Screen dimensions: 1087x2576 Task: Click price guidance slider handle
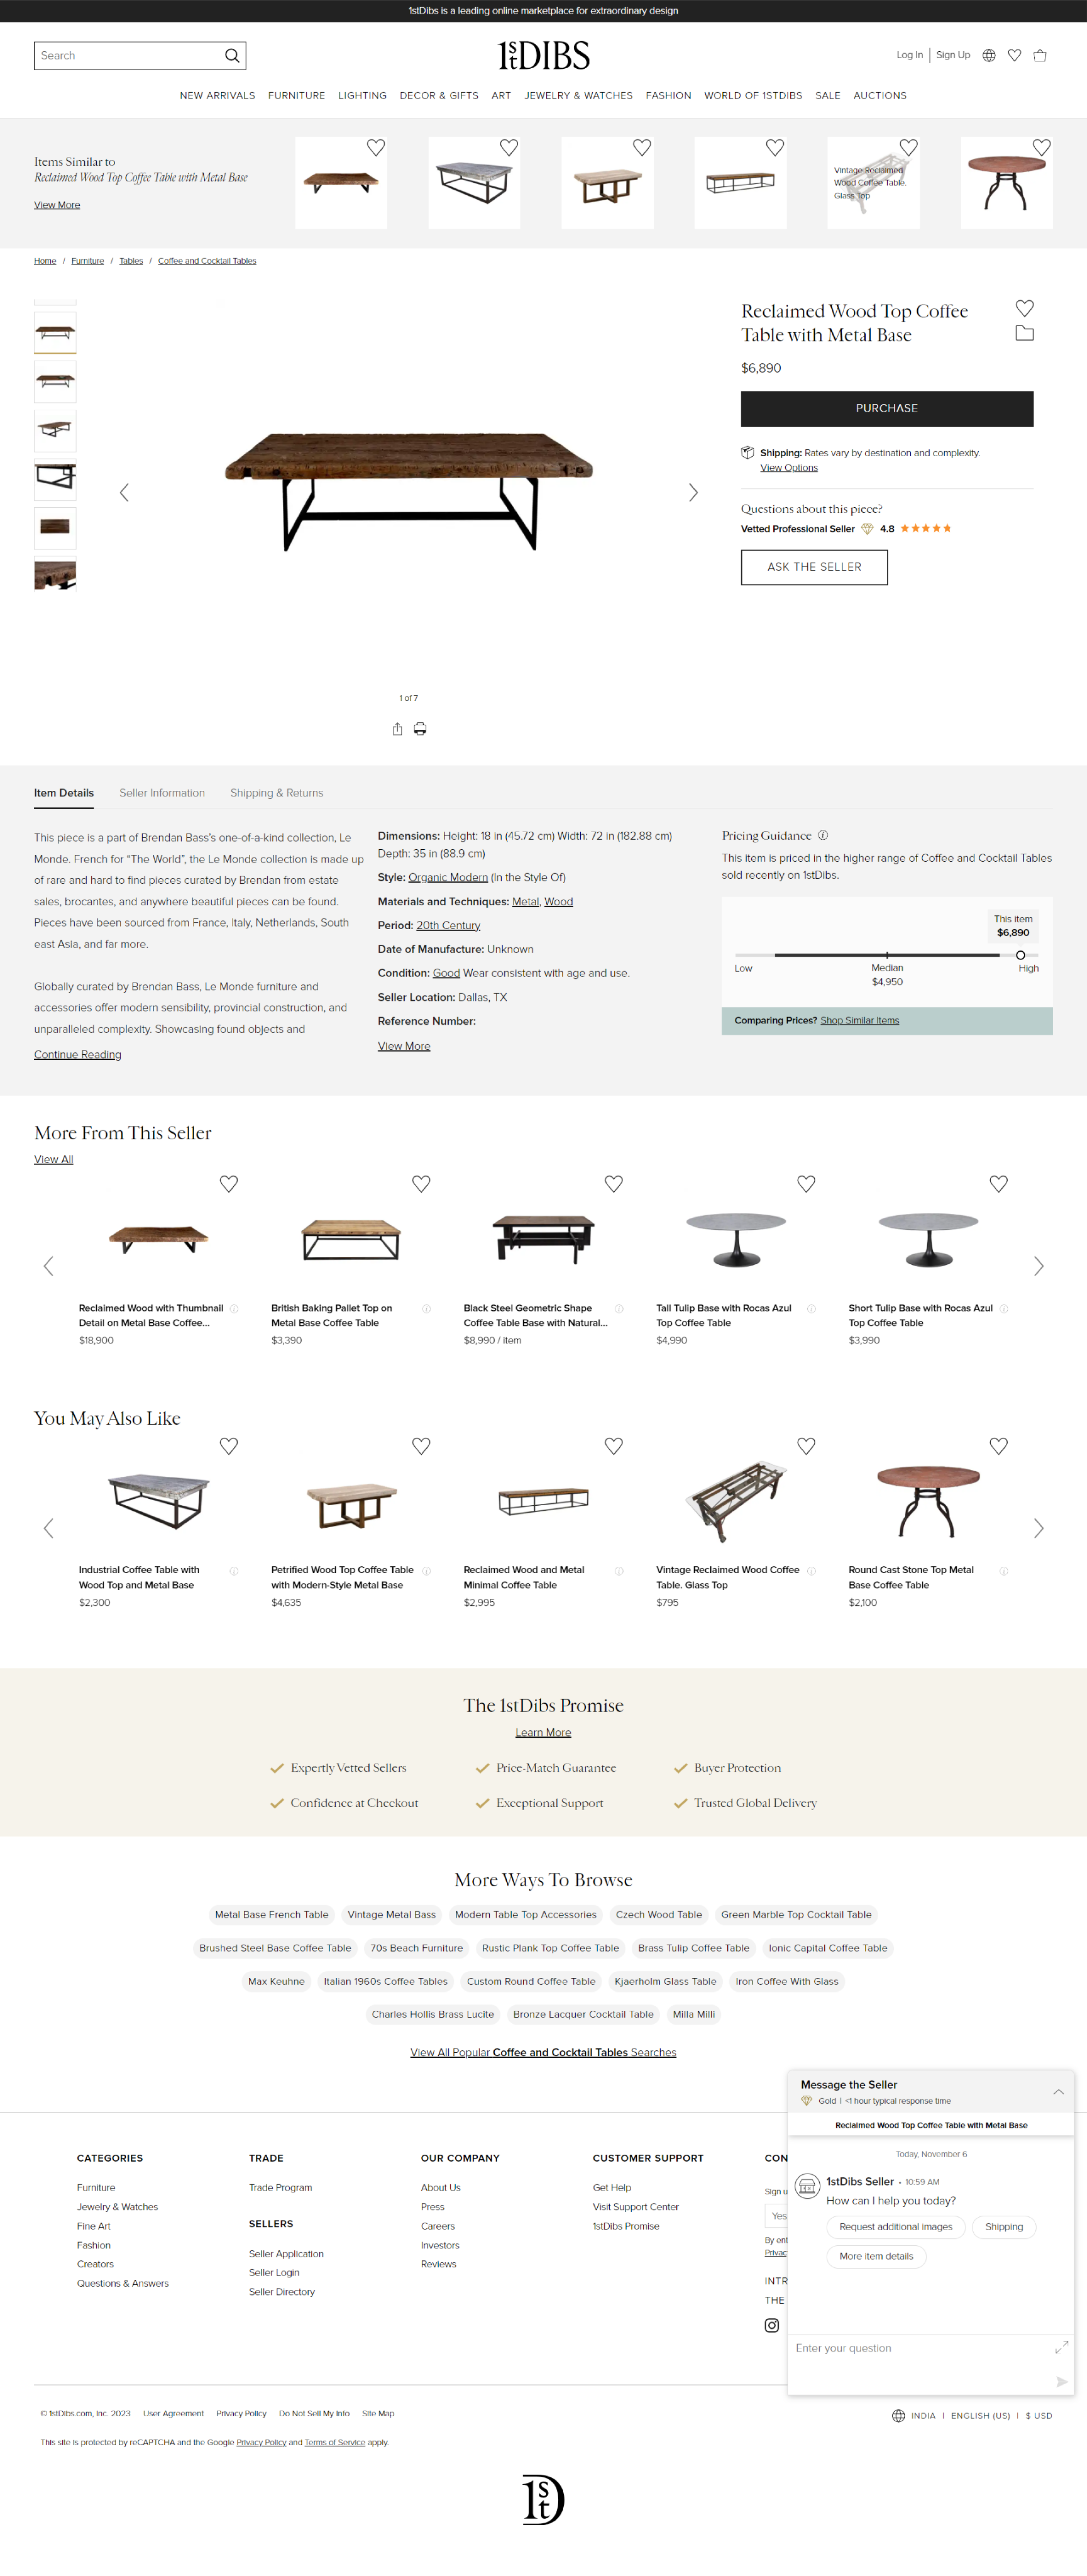coord(1020,955)
